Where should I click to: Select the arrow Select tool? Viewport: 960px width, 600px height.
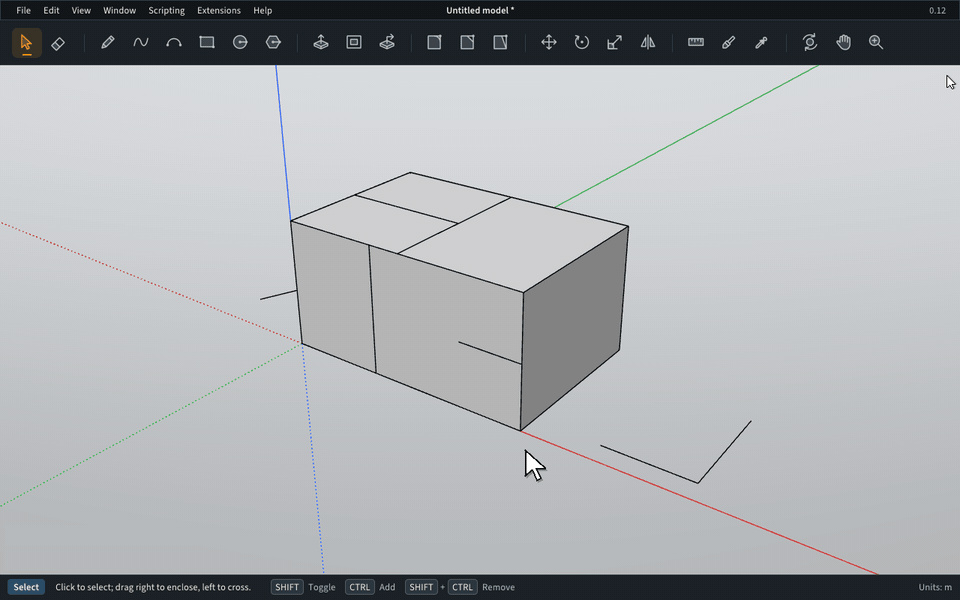coord(26,42)
